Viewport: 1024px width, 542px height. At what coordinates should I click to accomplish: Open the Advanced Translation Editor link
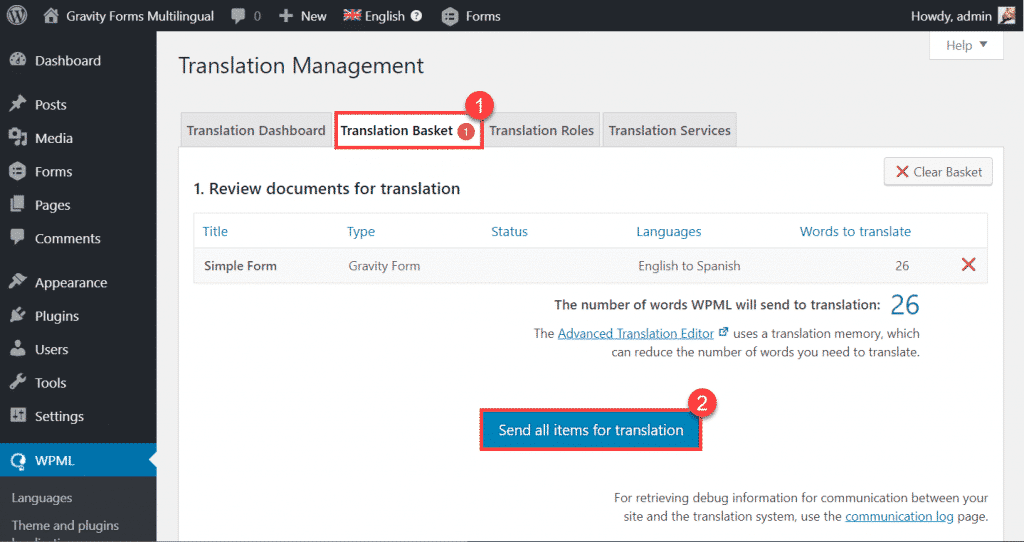pos(635,333)
